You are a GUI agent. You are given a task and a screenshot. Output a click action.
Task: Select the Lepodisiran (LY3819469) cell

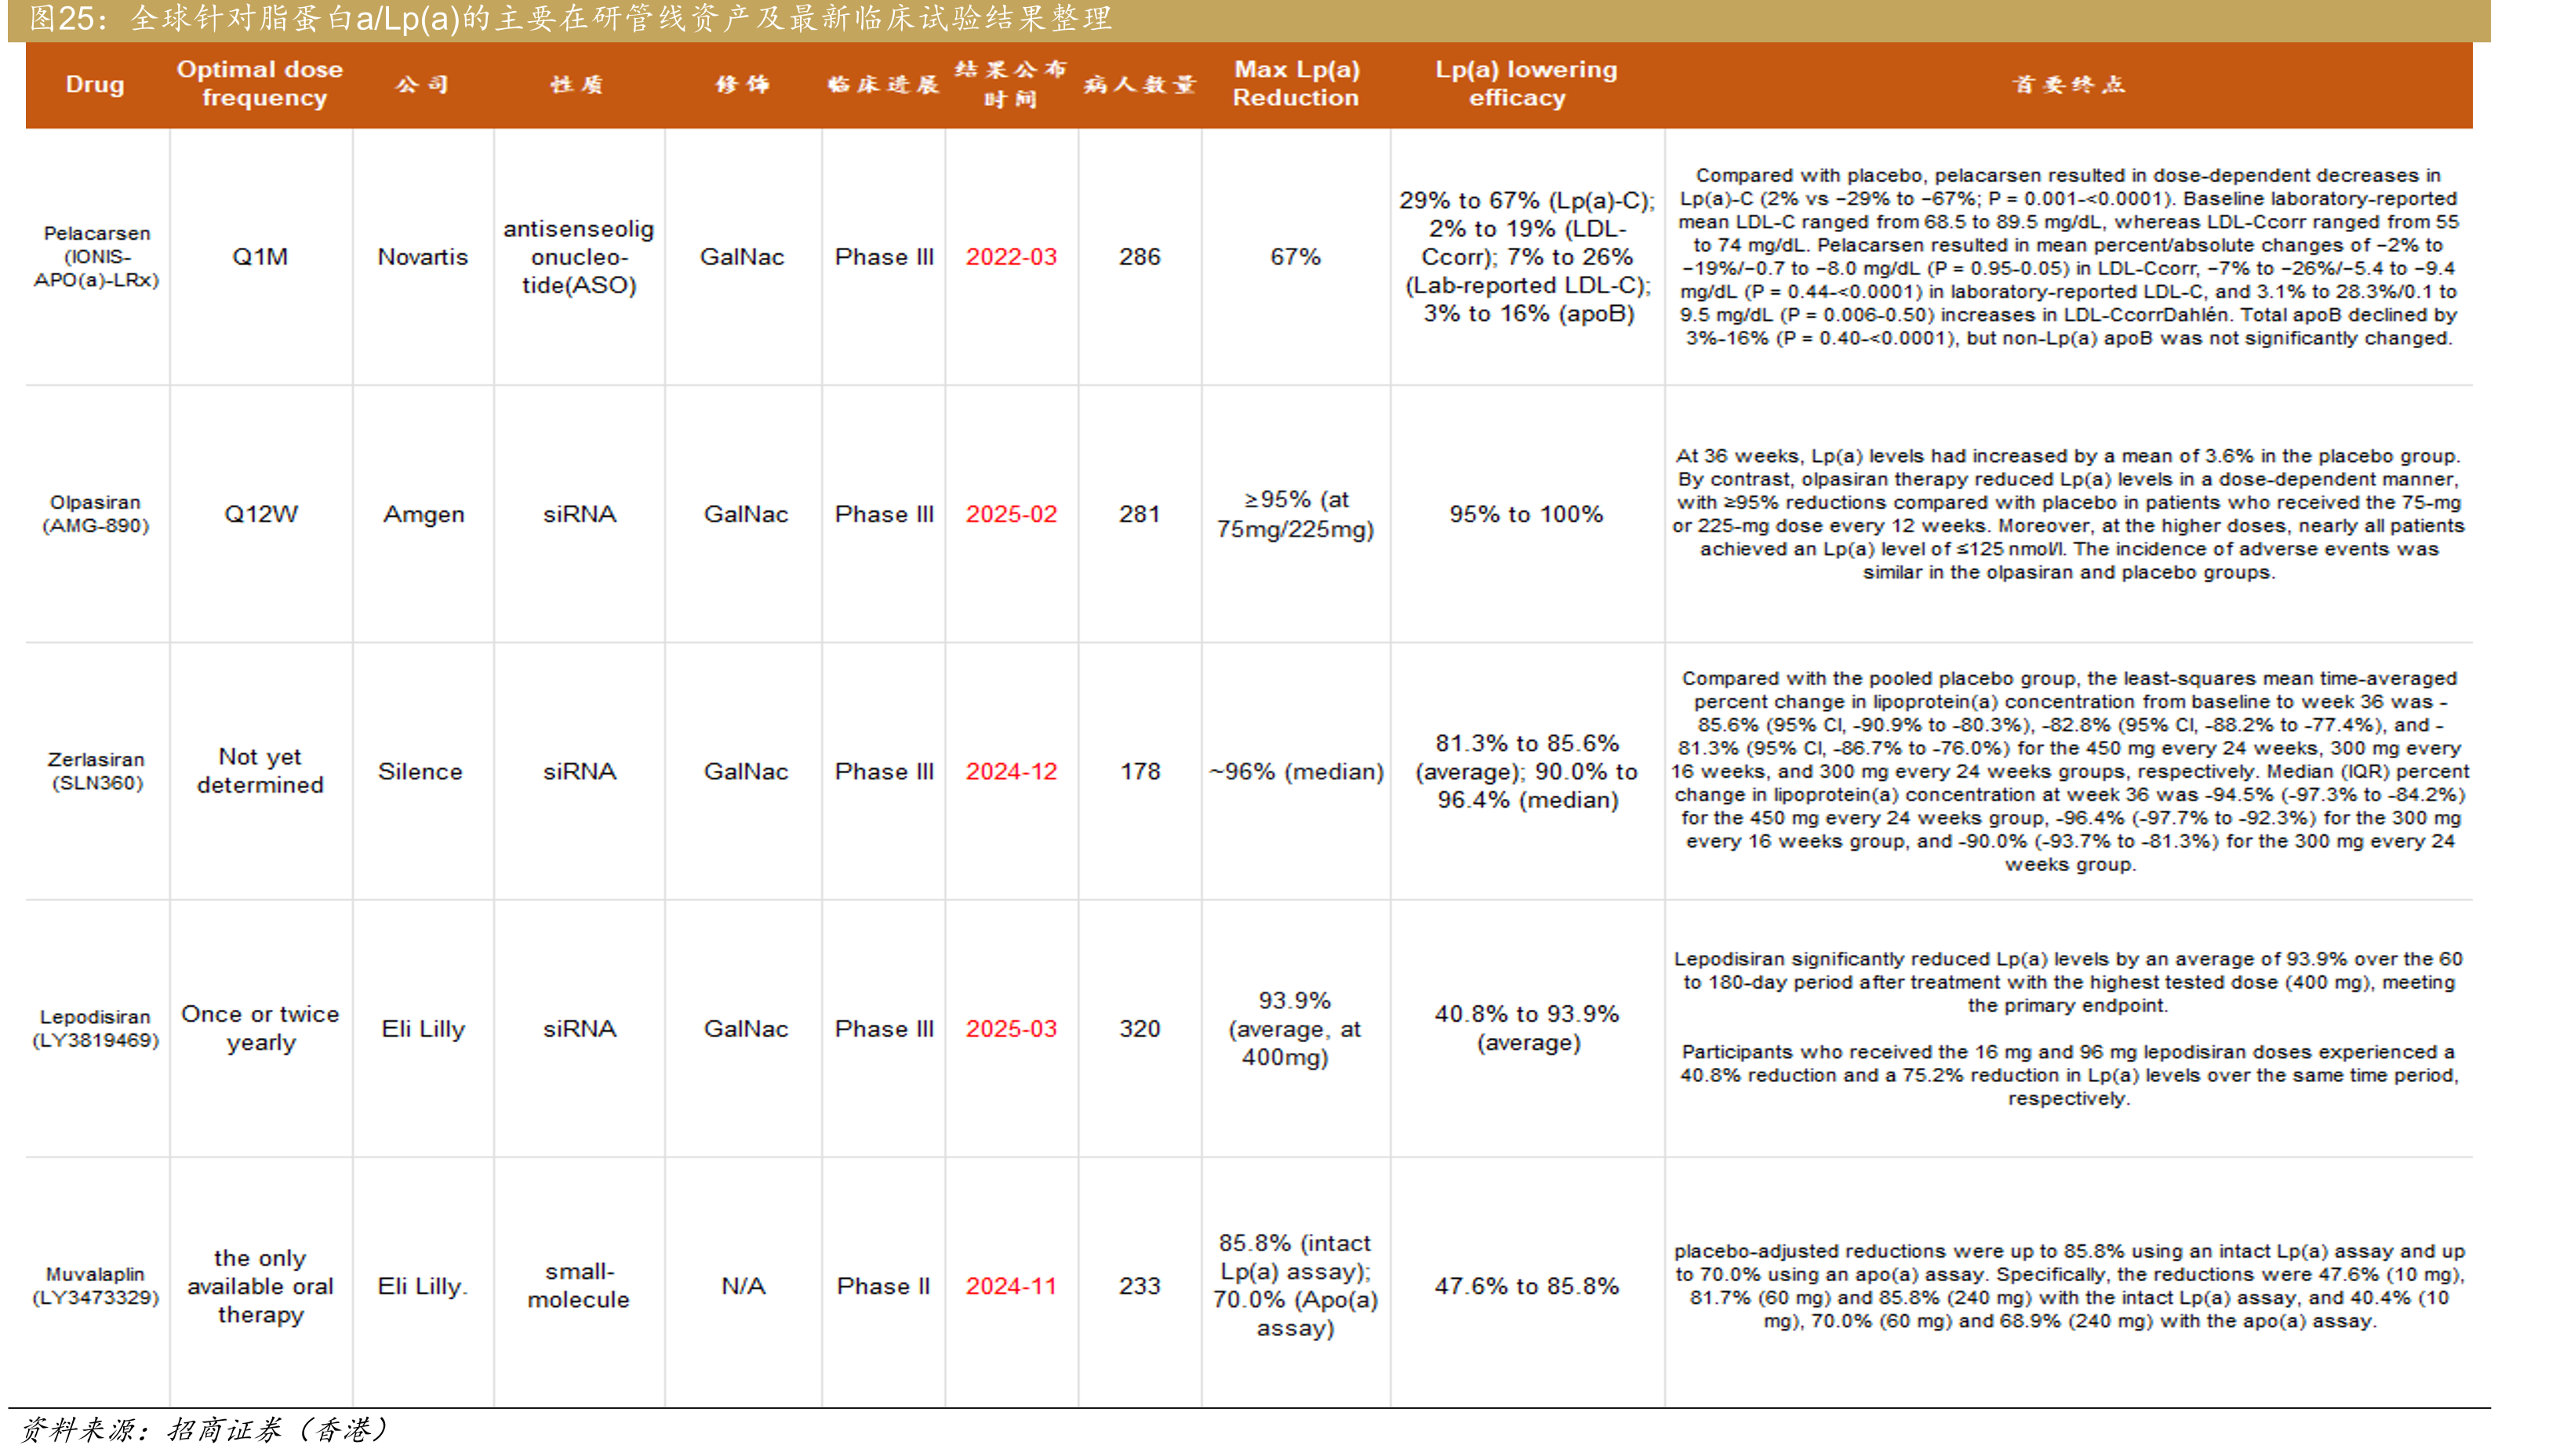pos(96,1028)
